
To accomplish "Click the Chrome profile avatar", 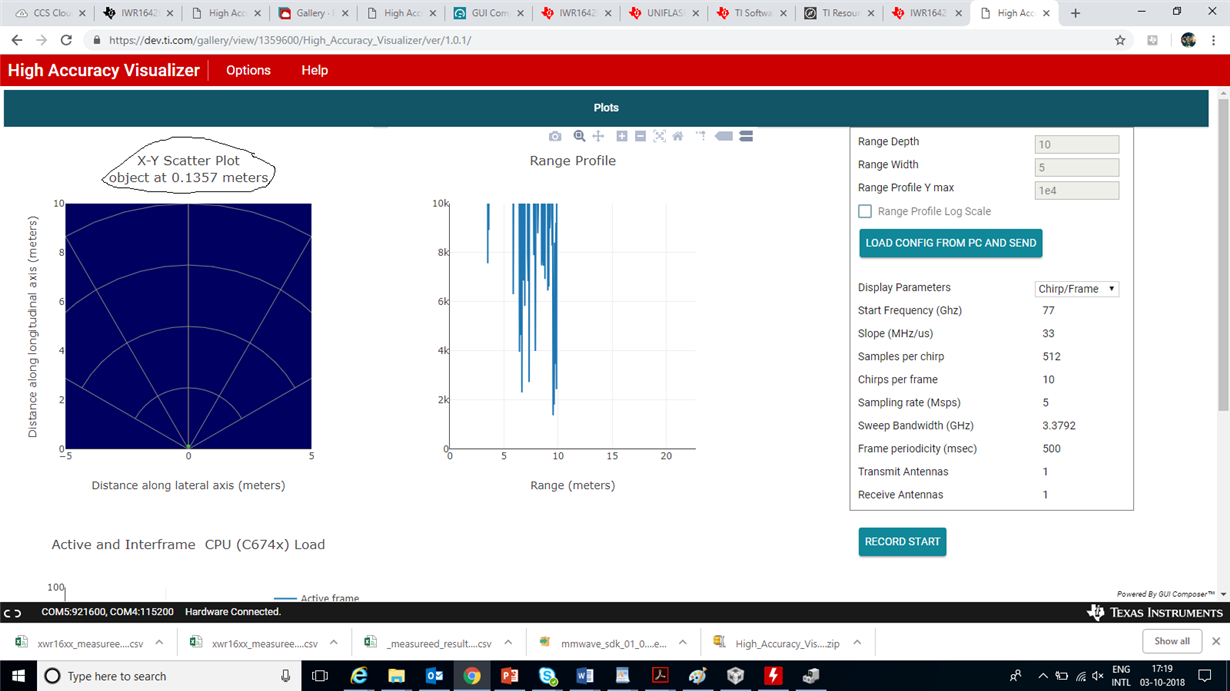I will pyautogui.click(x=1188, y=40).
